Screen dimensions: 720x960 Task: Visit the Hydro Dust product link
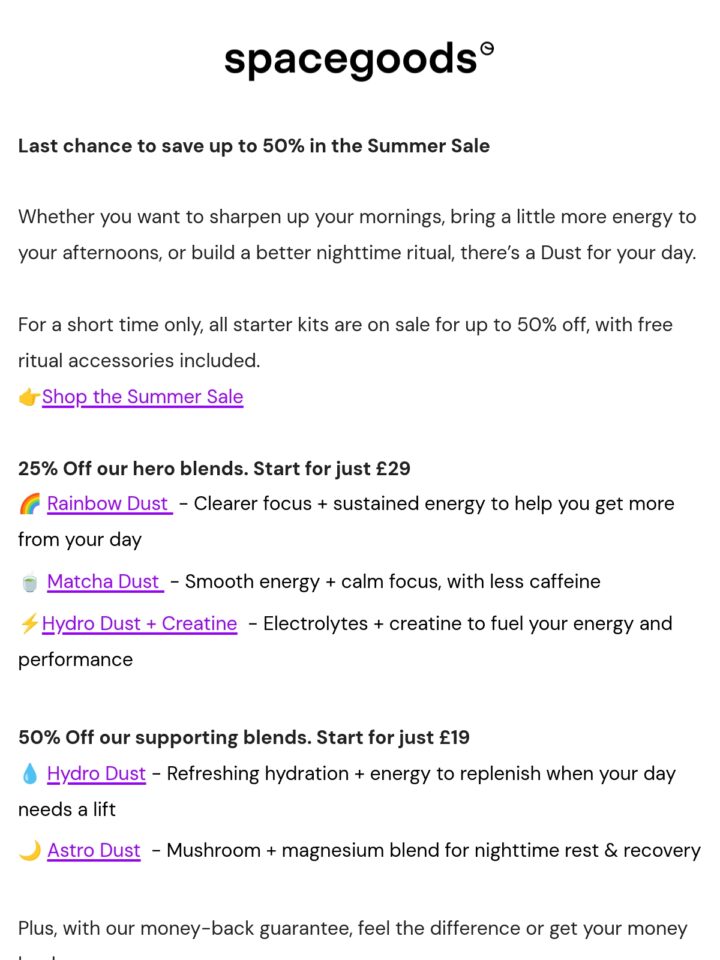coord(96,774)
